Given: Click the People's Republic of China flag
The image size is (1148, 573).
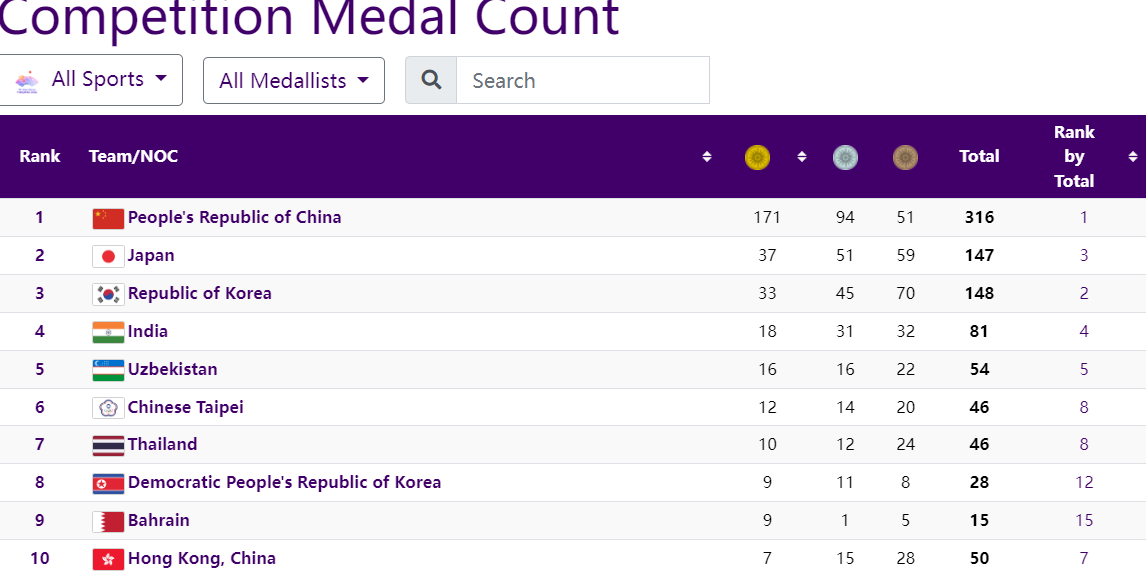Looking at the screenshot, I should [108, 218].
